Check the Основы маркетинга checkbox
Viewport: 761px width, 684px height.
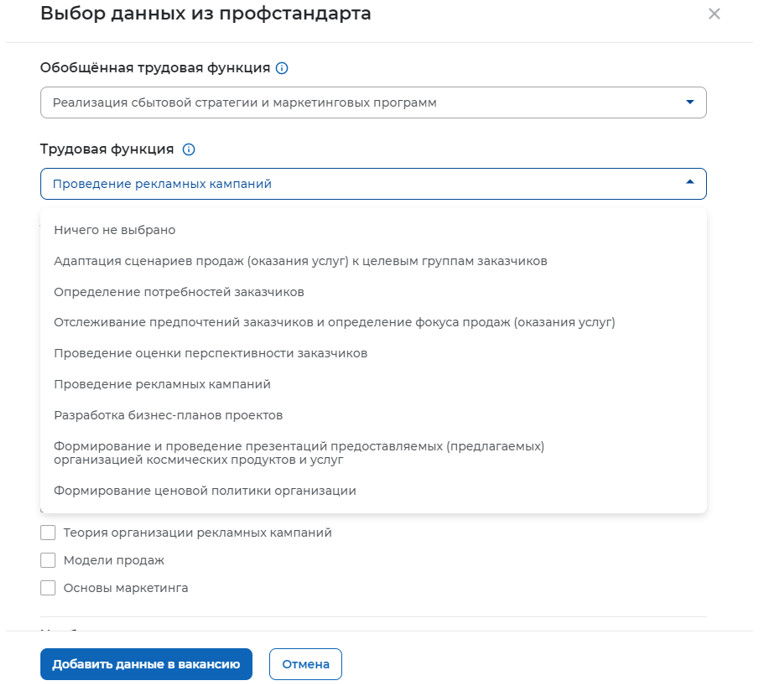point(48,588)
